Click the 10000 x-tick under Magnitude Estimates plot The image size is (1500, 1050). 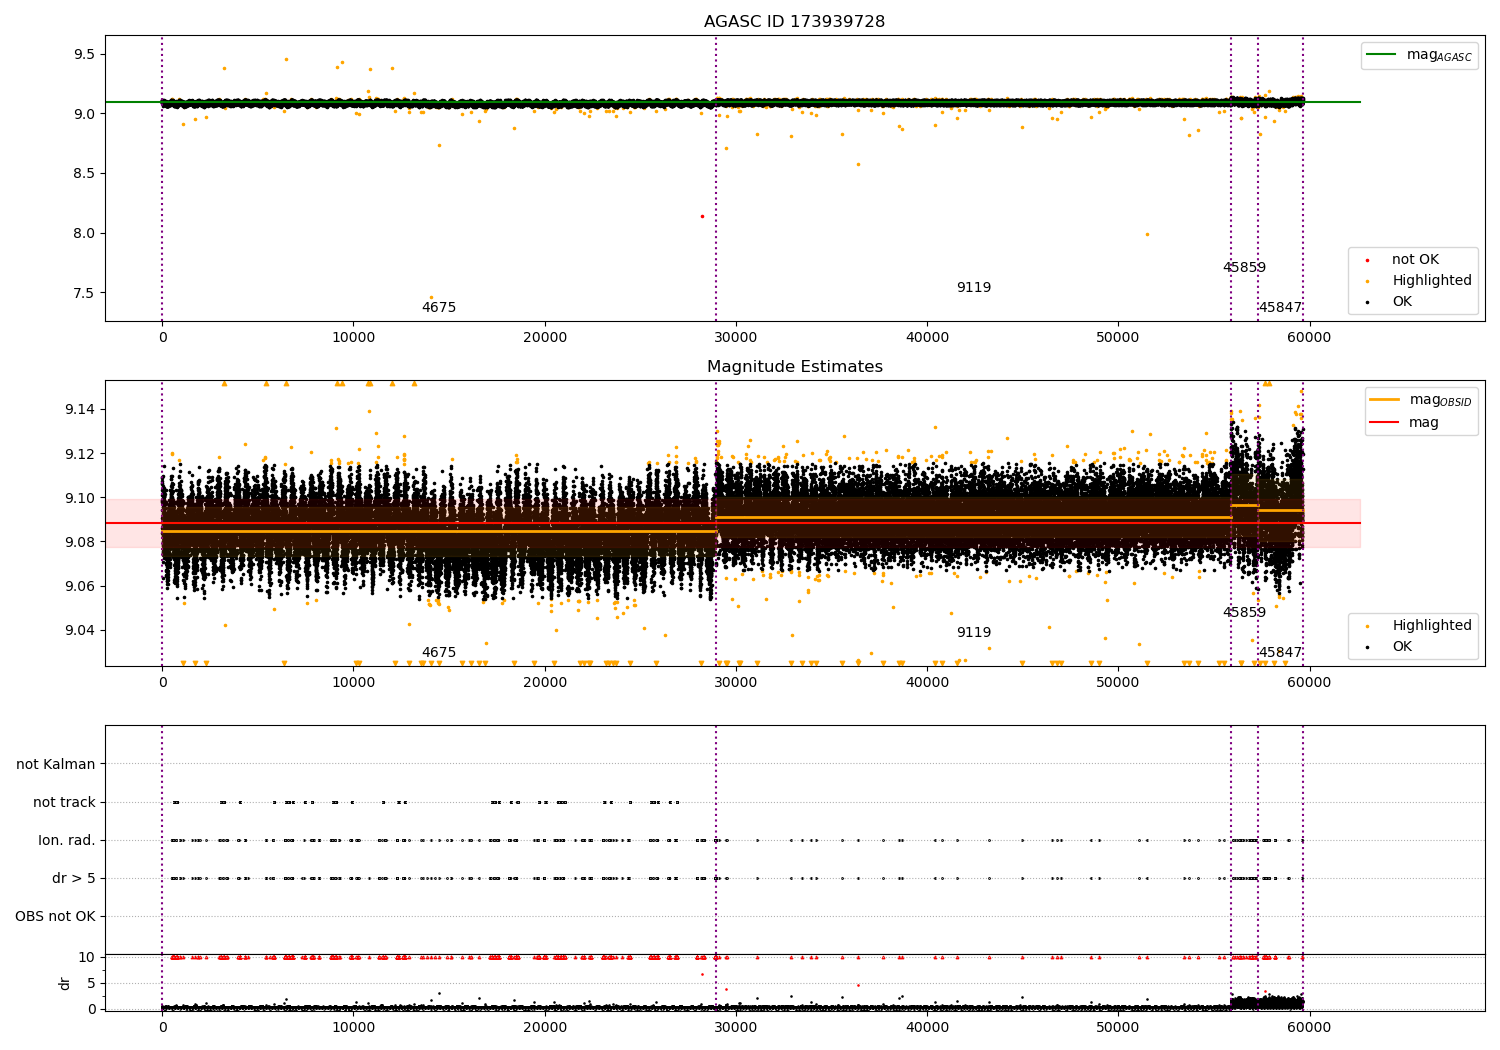pos(353,683)
